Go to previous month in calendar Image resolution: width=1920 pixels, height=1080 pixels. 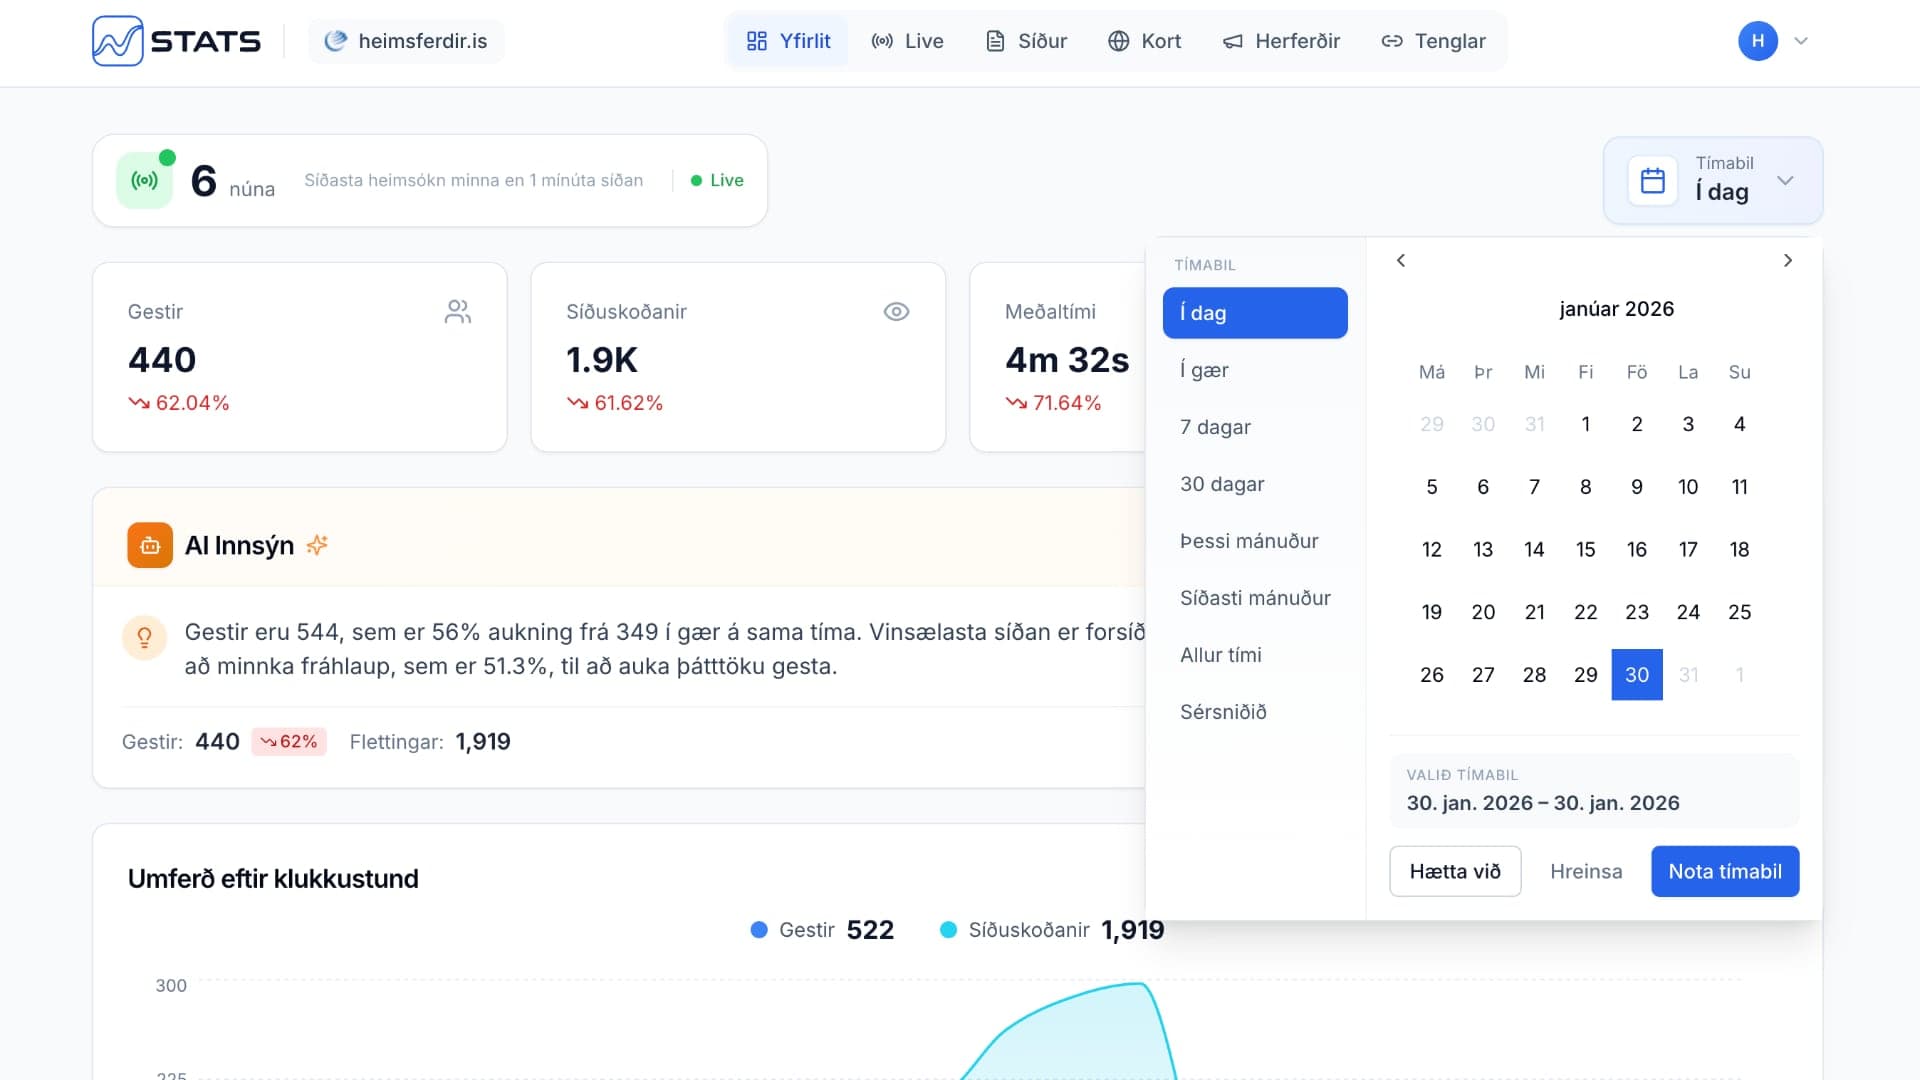(1401, 261)
